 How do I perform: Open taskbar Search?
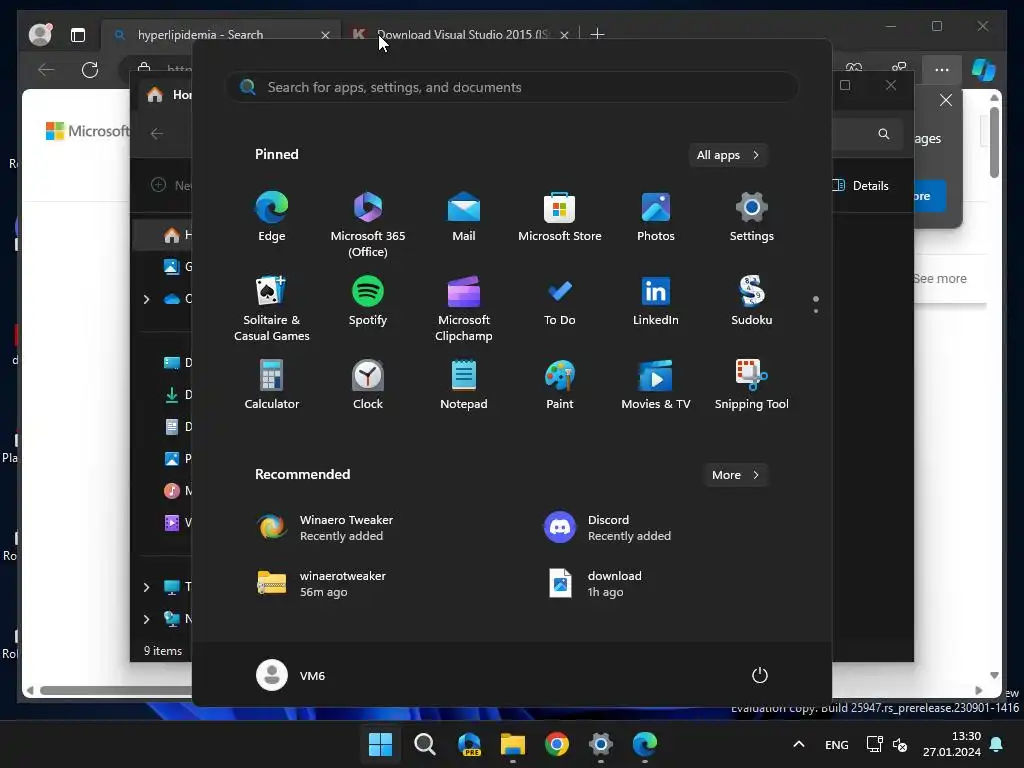tap(424, 744)
